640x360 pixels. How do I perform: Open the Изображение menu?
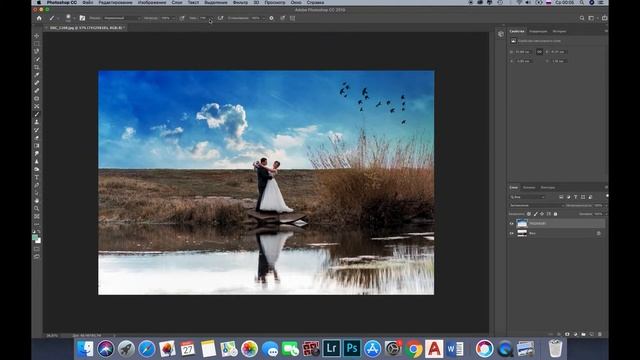(x=151, y=2)
